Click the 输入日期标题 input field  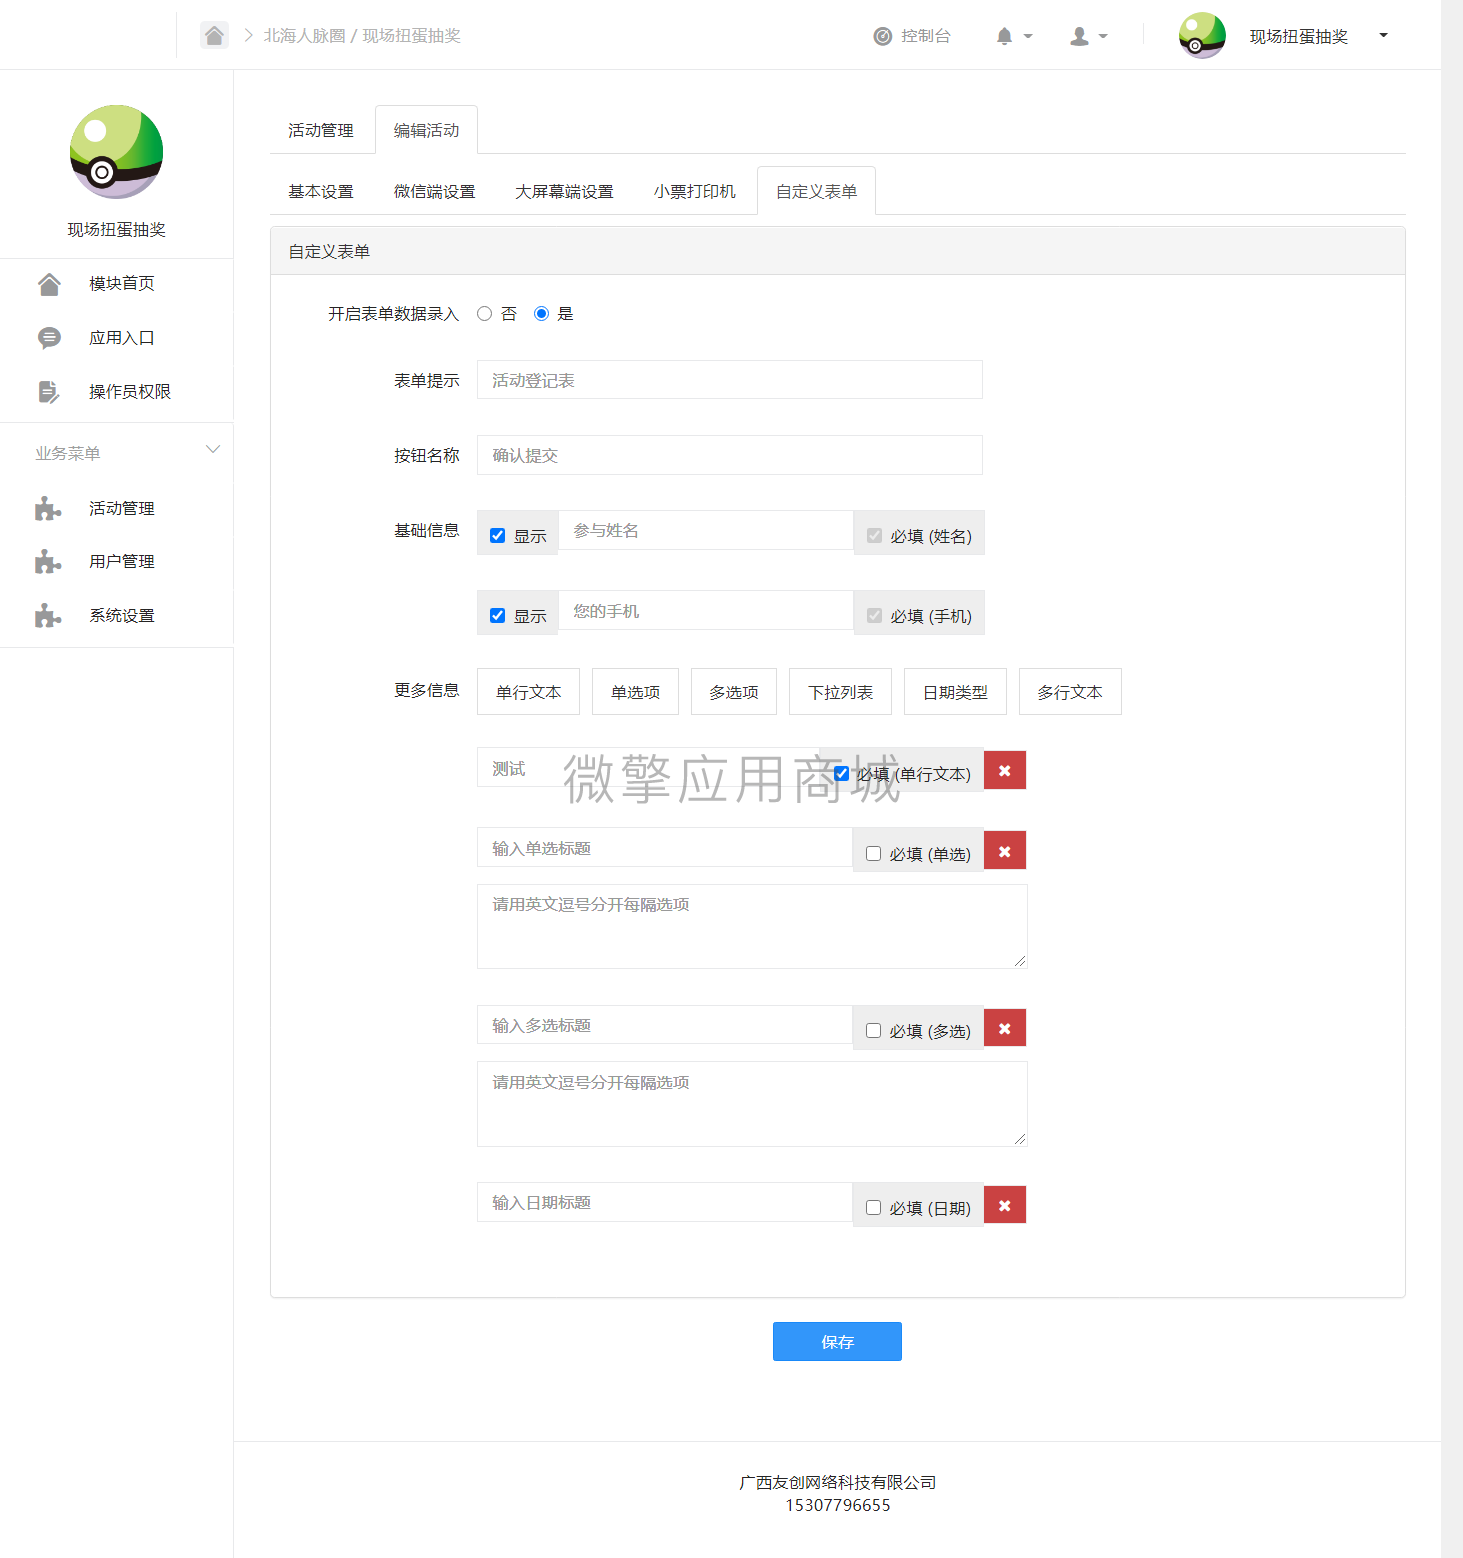(665, 1202)
